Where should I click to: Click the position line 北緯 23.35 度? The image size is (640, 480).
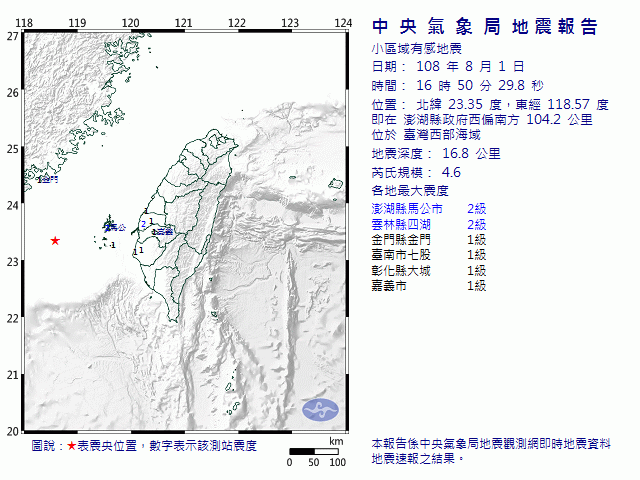click(x=459, y=104)
